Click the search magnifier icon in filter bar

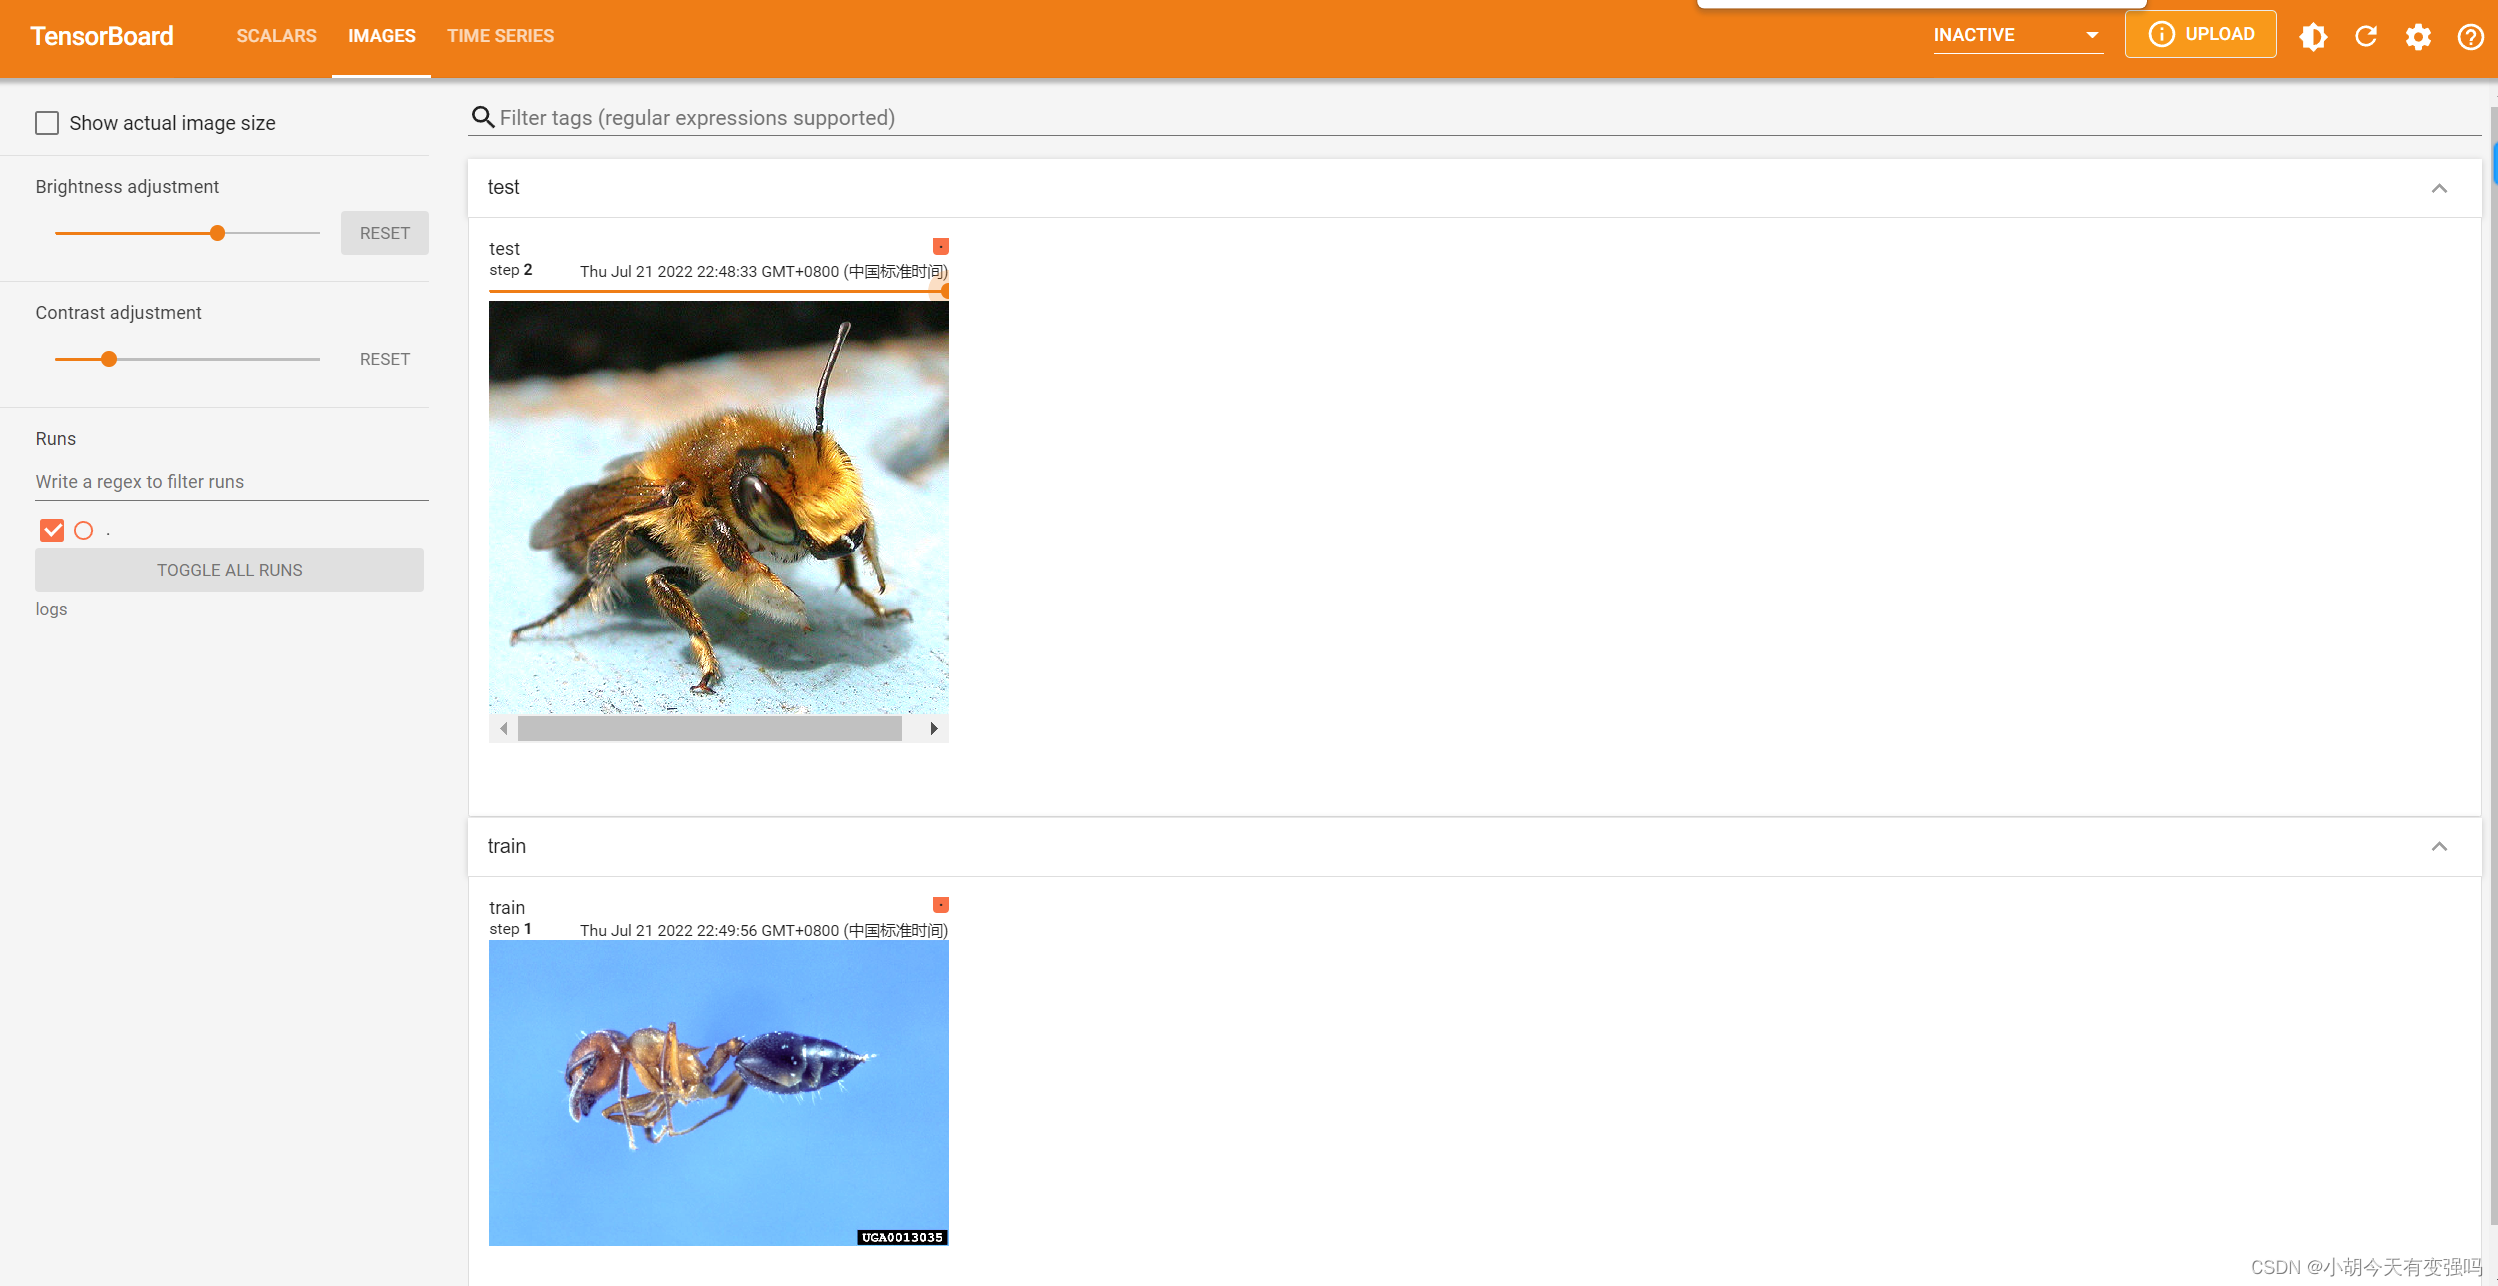pyautogui.click(x=483, y=118)
